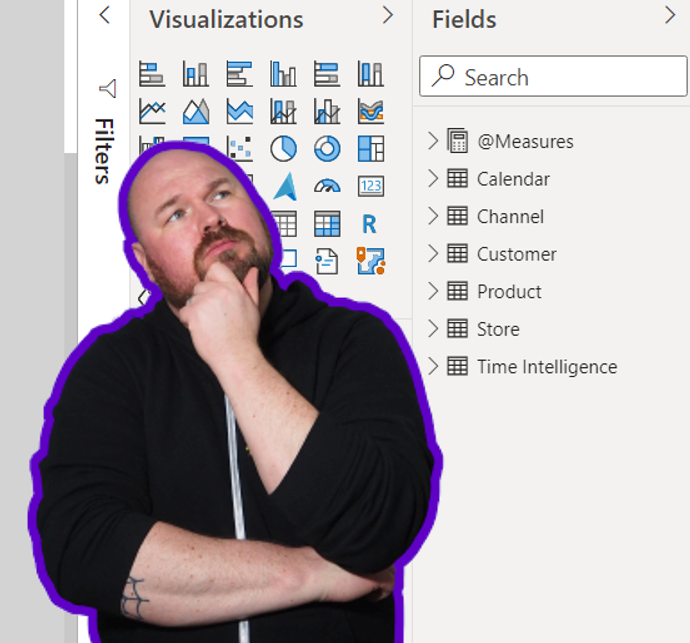Insert a Stacked area chart visual
690x643 pixels.
coord(239,111)
